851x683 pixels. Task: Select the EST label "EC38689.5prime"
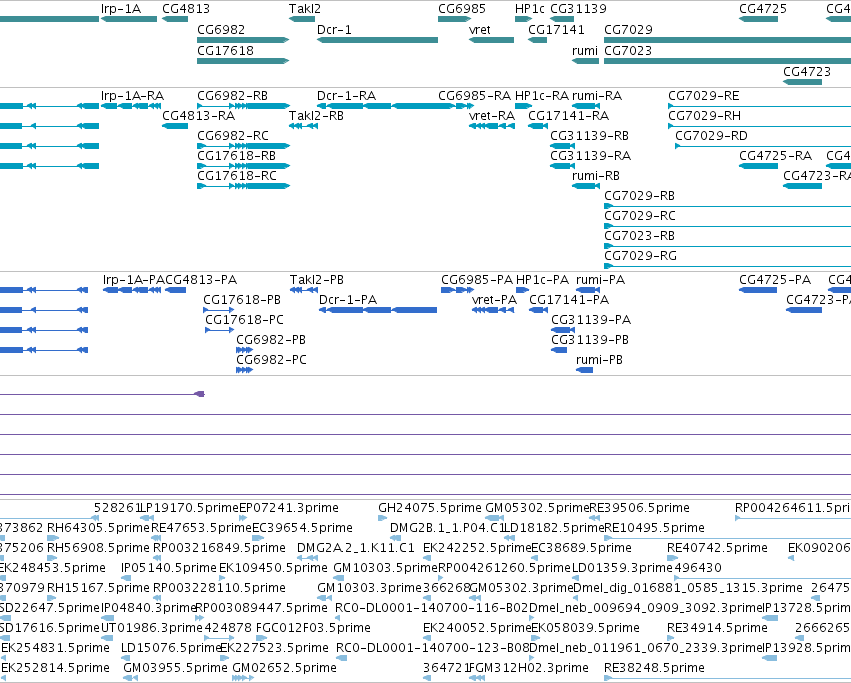581,548
